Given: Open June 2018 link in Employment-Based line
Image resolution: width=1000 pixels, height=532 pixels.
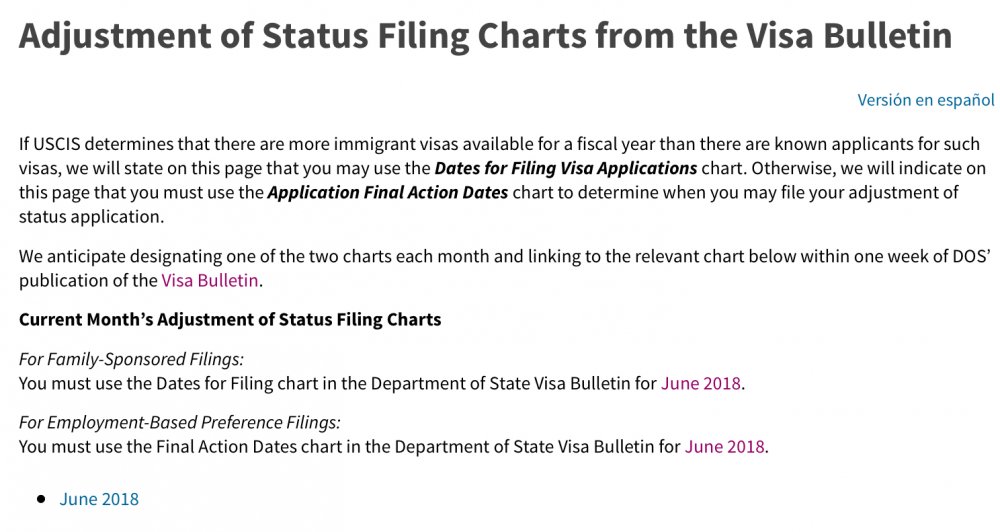Looking at the screenshot, I should click(725, 446).
